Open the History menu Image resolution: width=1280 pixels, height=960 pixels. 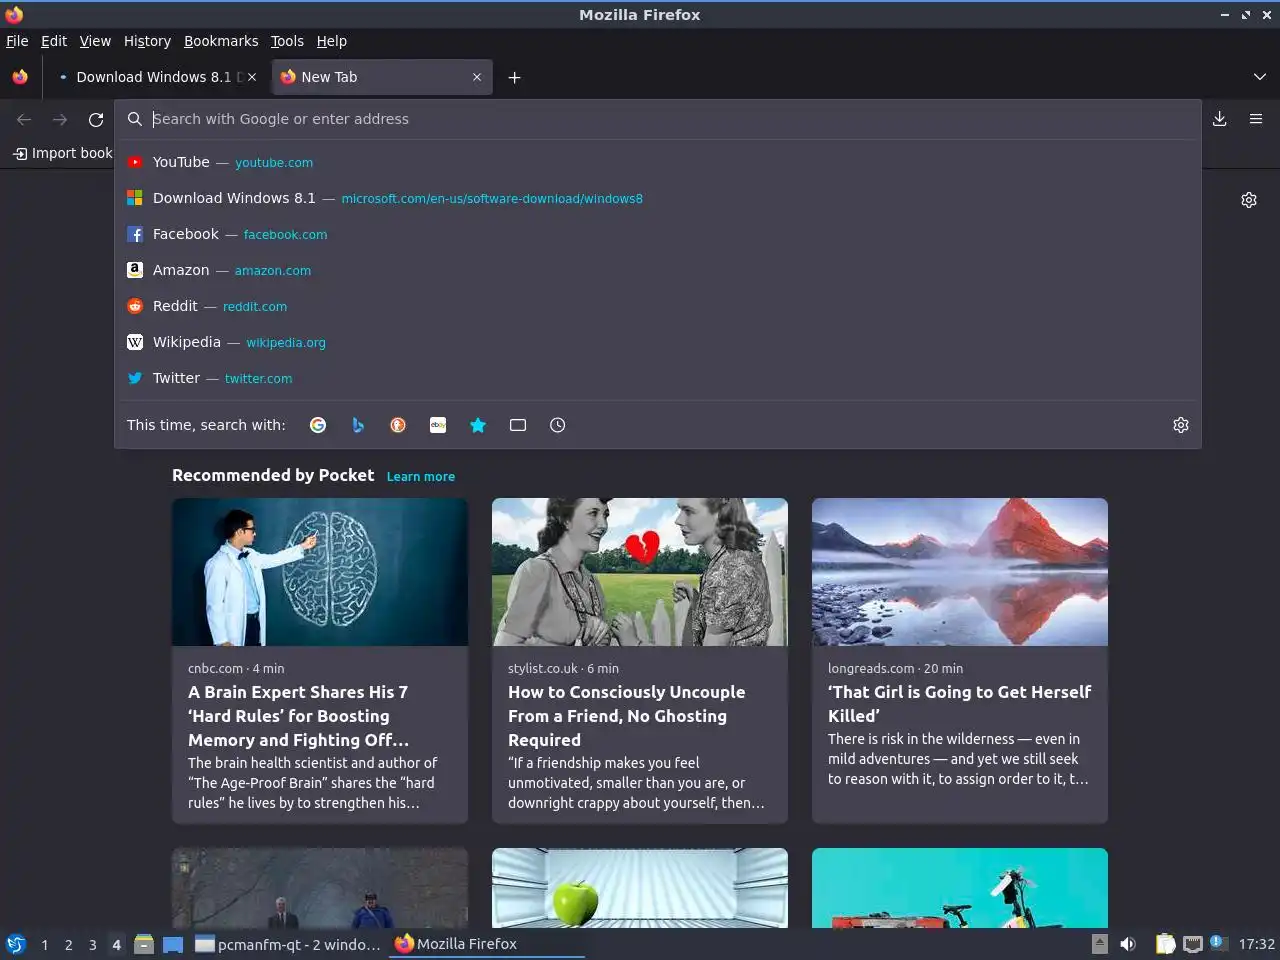click(147, 41)
